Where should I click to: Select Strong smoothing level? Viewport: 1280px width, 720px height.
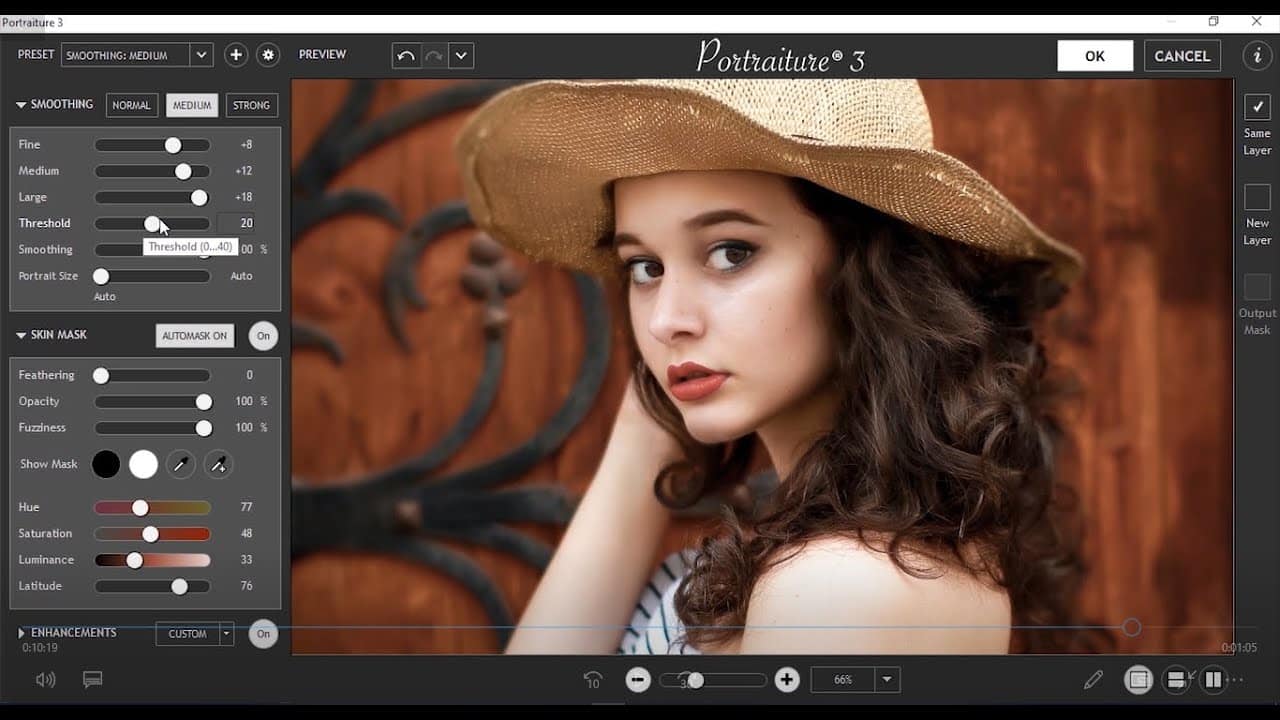click(251, 105)
